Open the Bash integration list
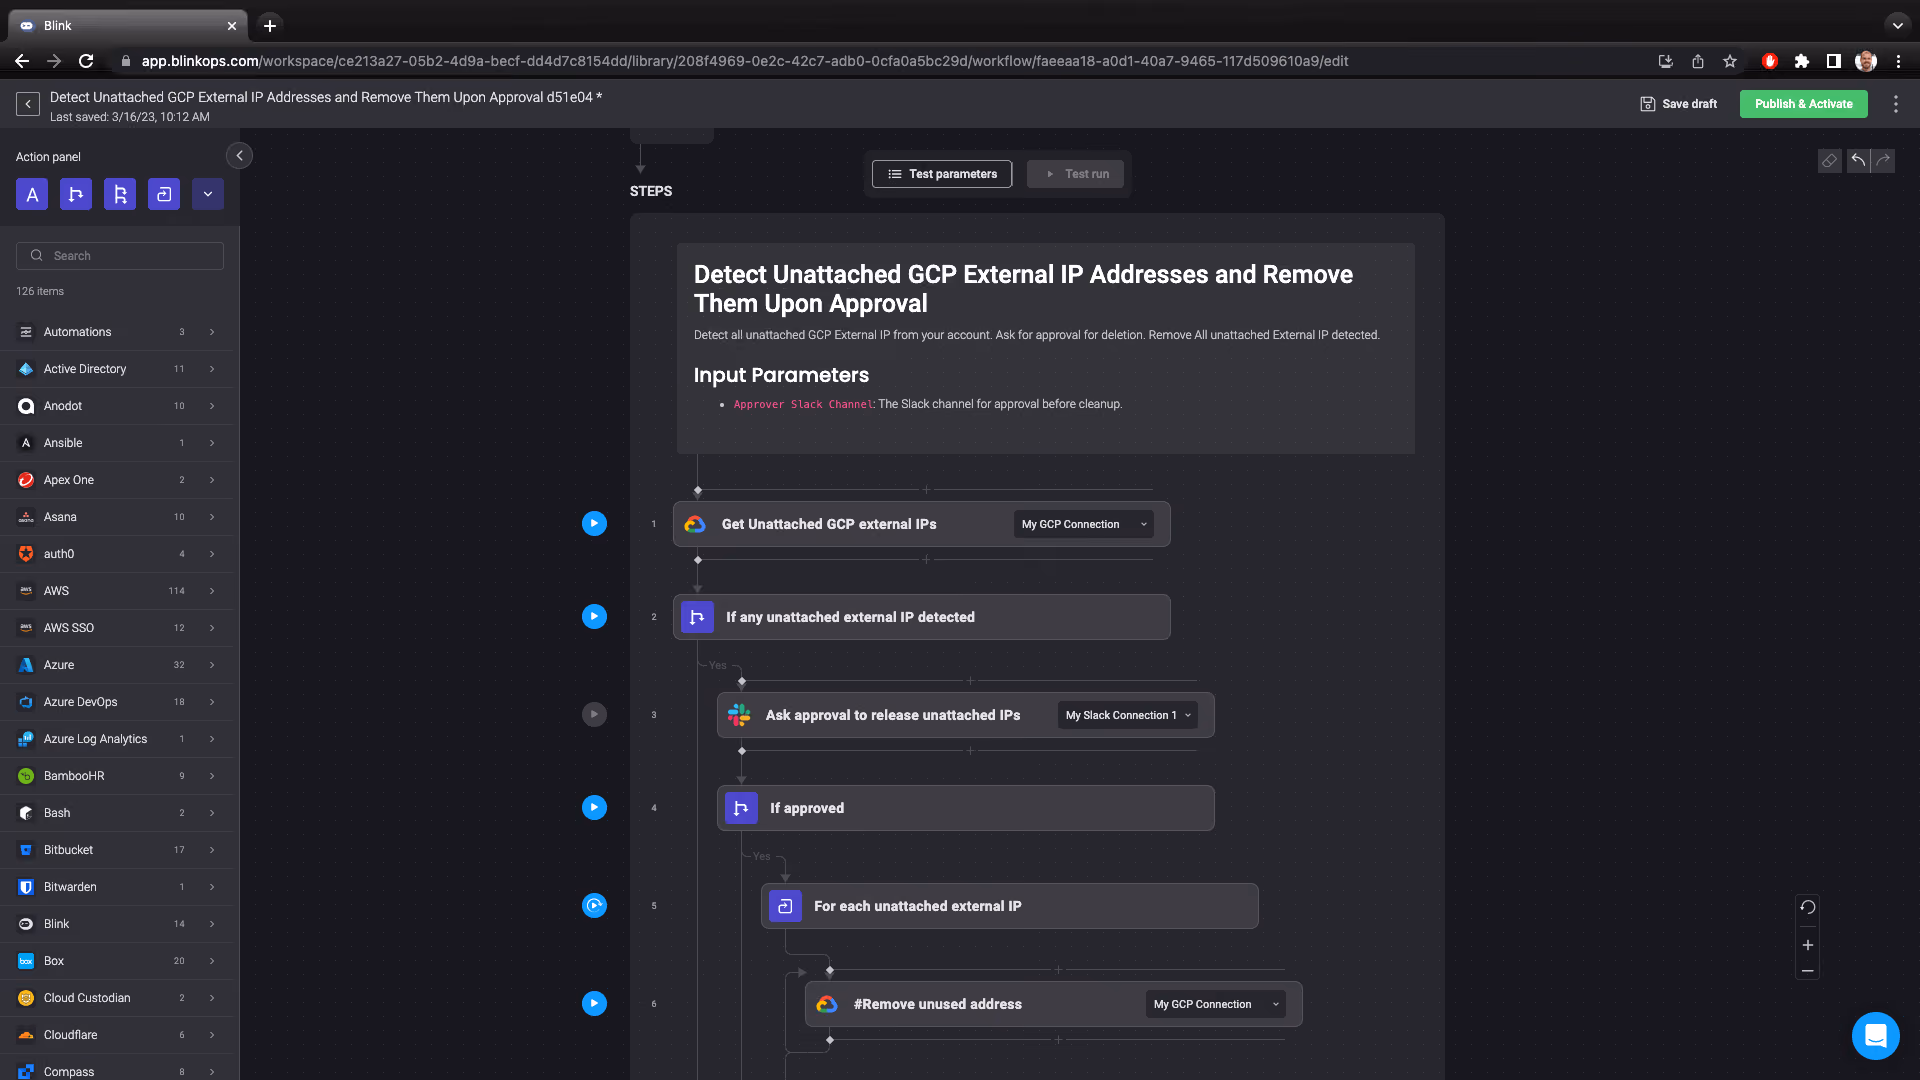 (116, 813)
